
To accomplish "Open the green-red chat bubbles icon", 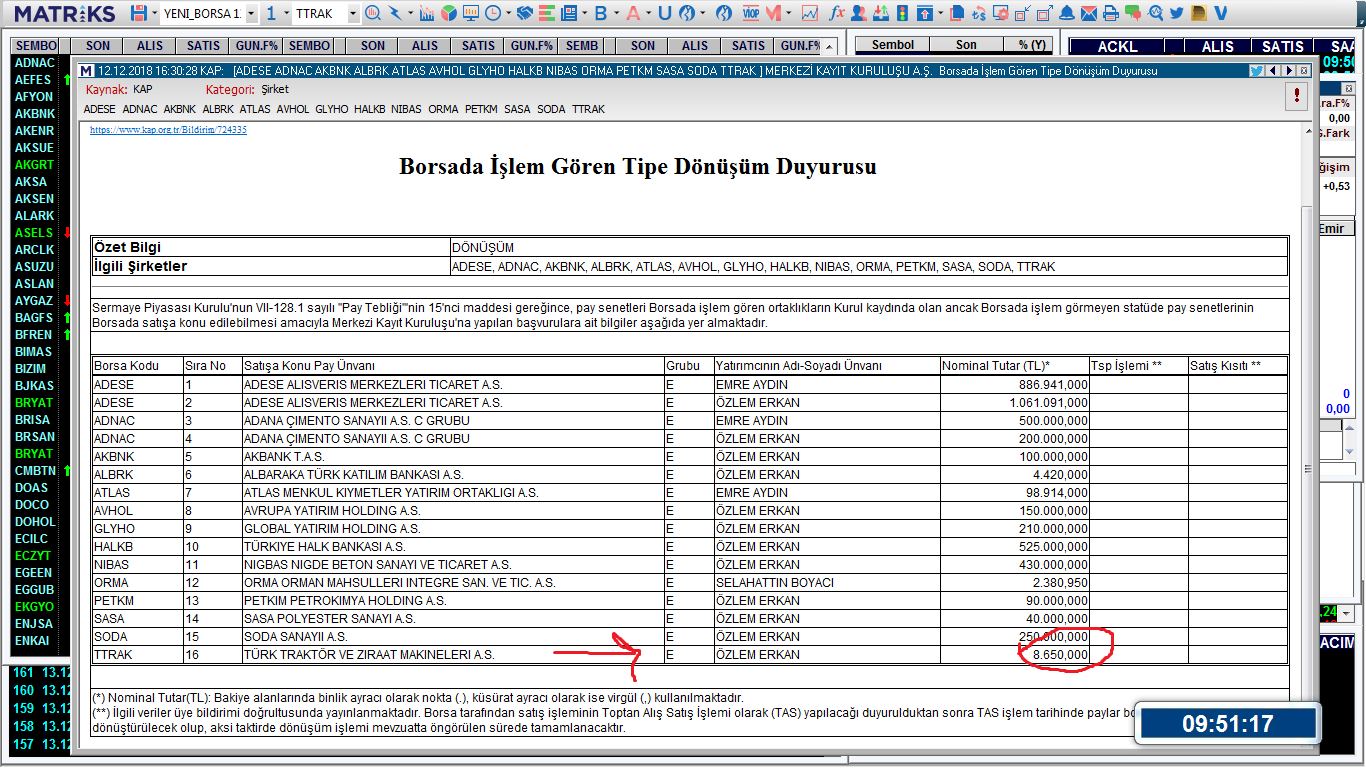I will click(1133, 13).
